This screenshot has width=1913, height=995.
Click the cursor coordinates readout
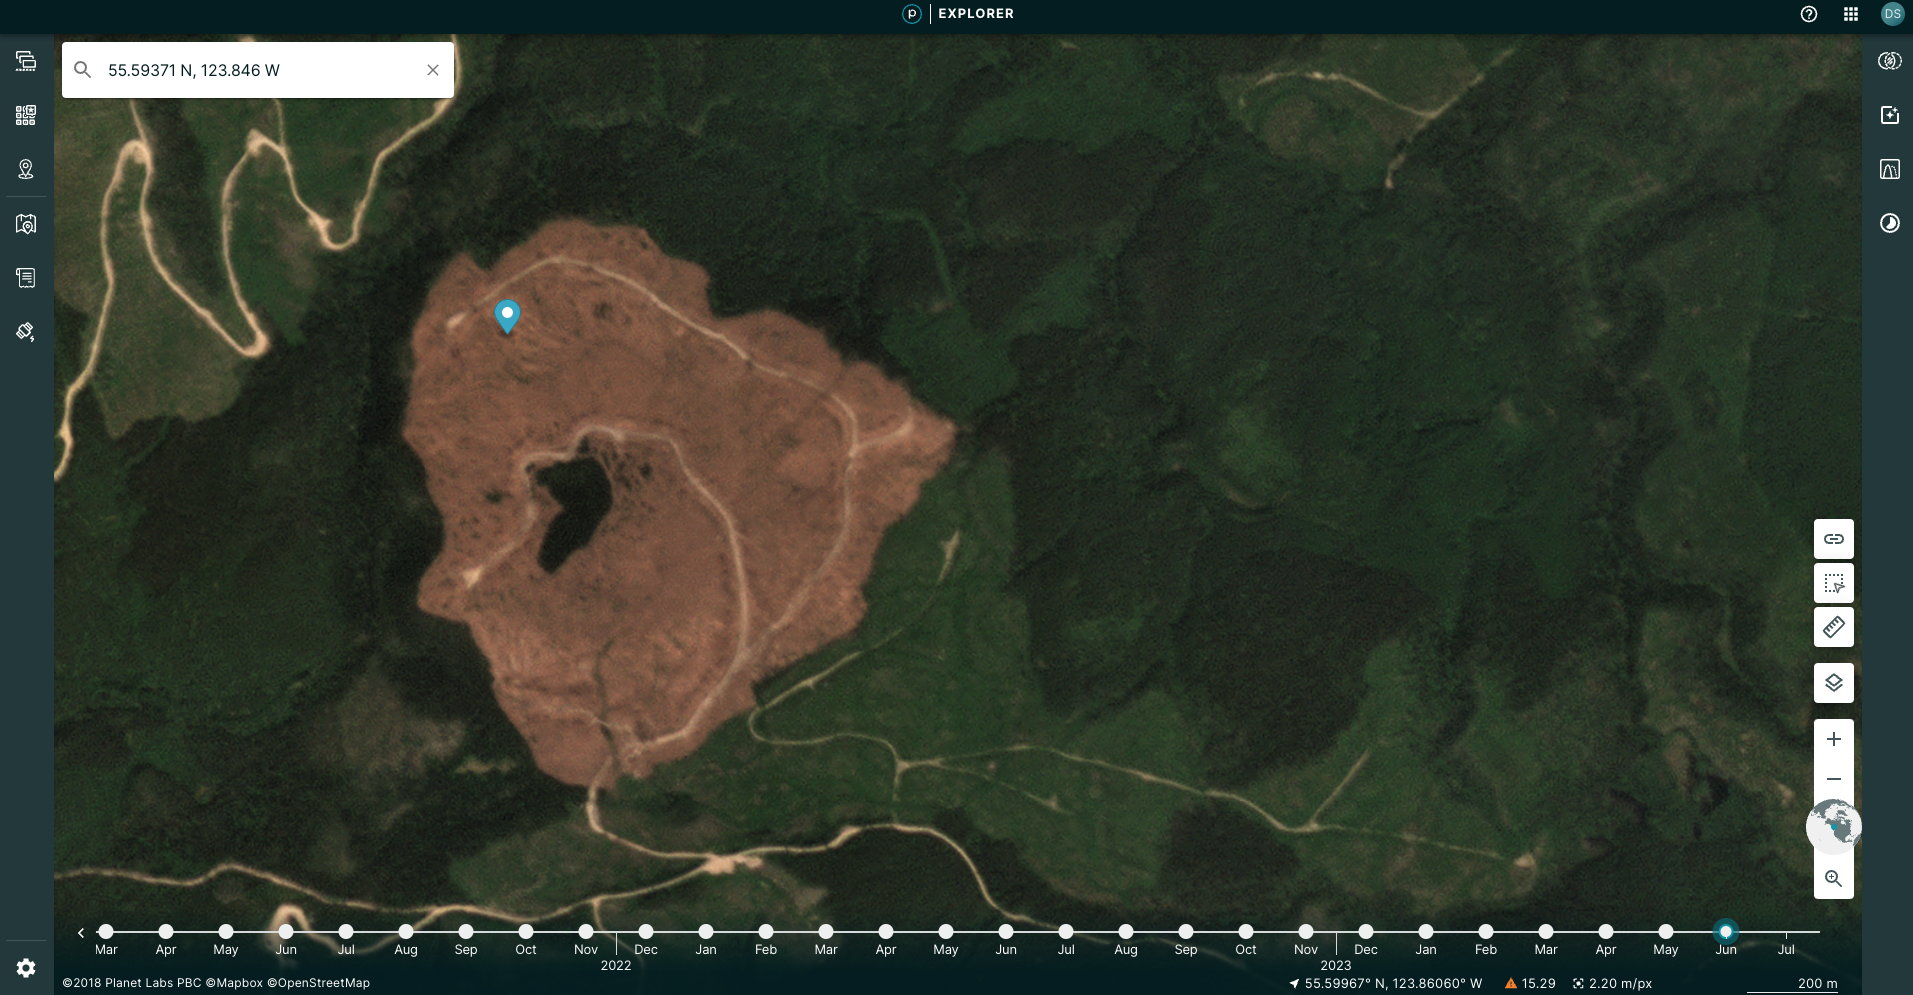click(1385, 984)
